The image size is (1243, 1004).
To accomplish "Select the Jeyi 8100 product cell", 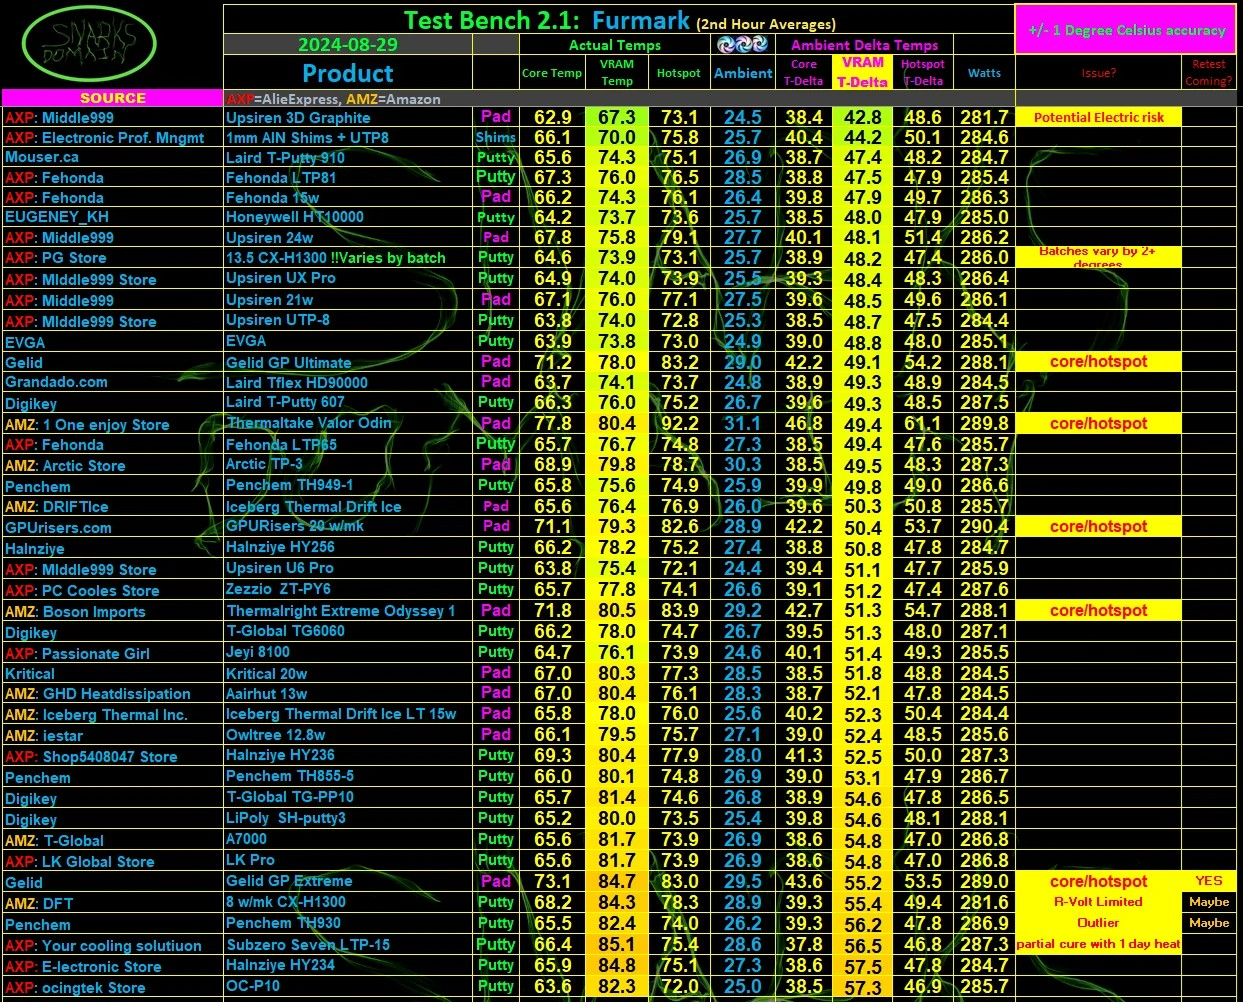I will (x=348, y=652).
